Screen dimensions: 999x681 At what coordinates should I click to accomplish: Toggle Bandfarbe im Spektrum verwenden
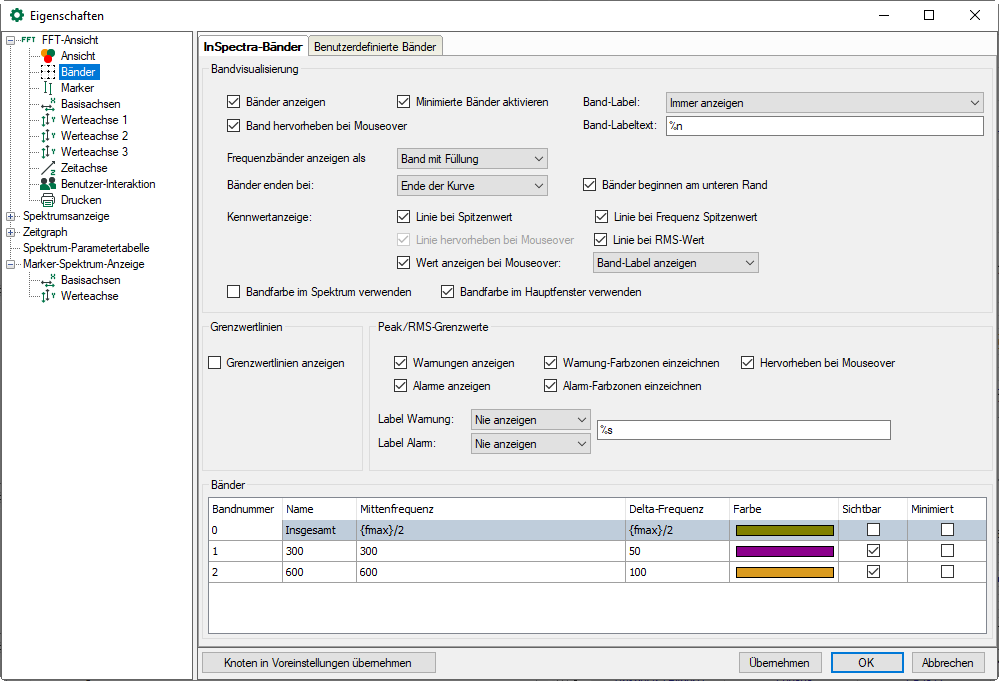click(x=234, y=292)
